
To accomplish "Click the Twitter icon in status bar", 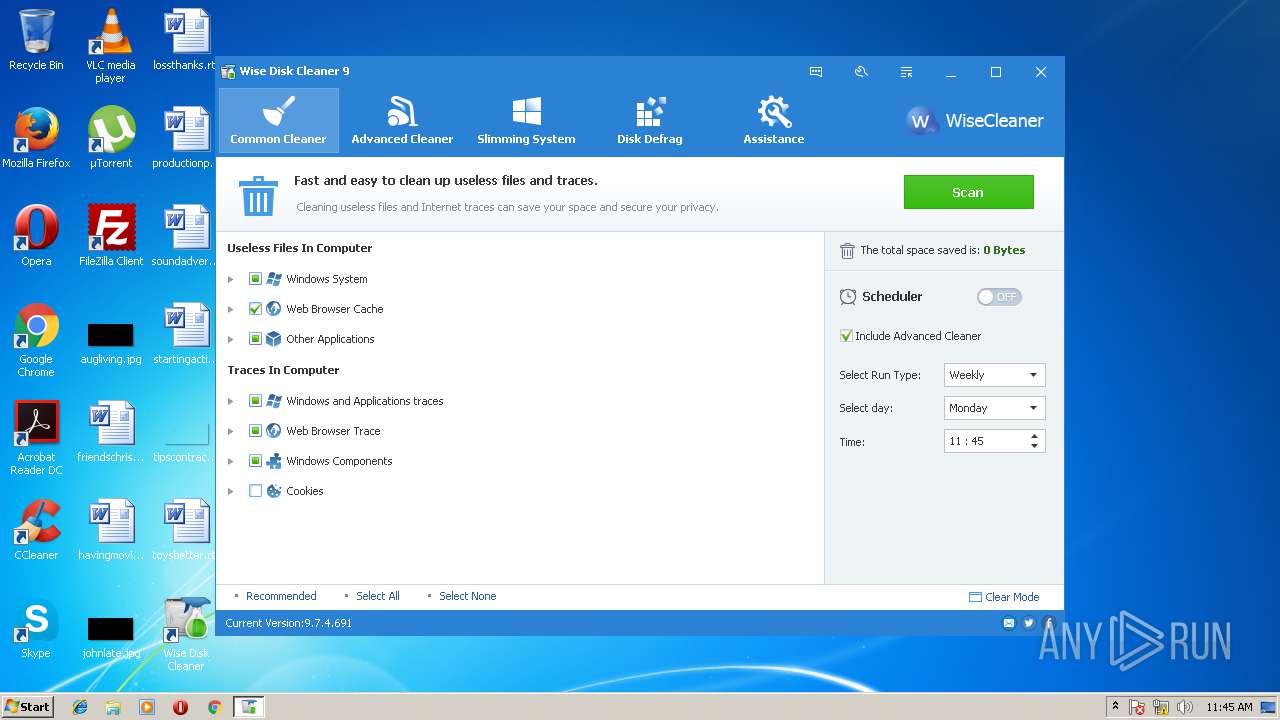I will pyautogui.click(x=1029, y=623).
